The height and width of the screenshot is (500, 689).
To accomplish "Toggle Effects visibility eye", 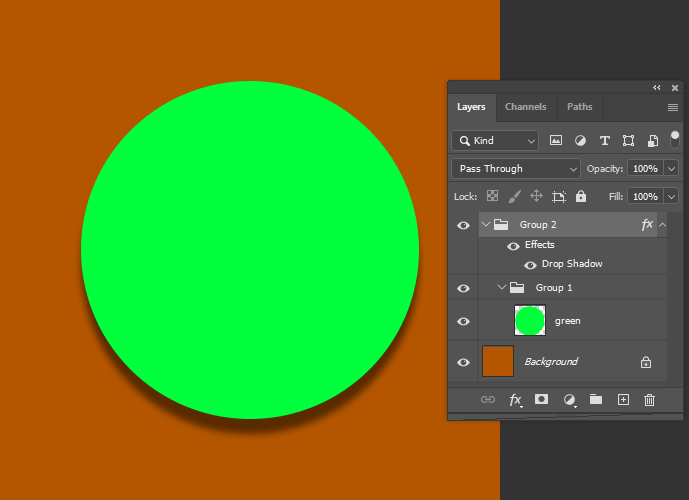I will pos(513,246).
